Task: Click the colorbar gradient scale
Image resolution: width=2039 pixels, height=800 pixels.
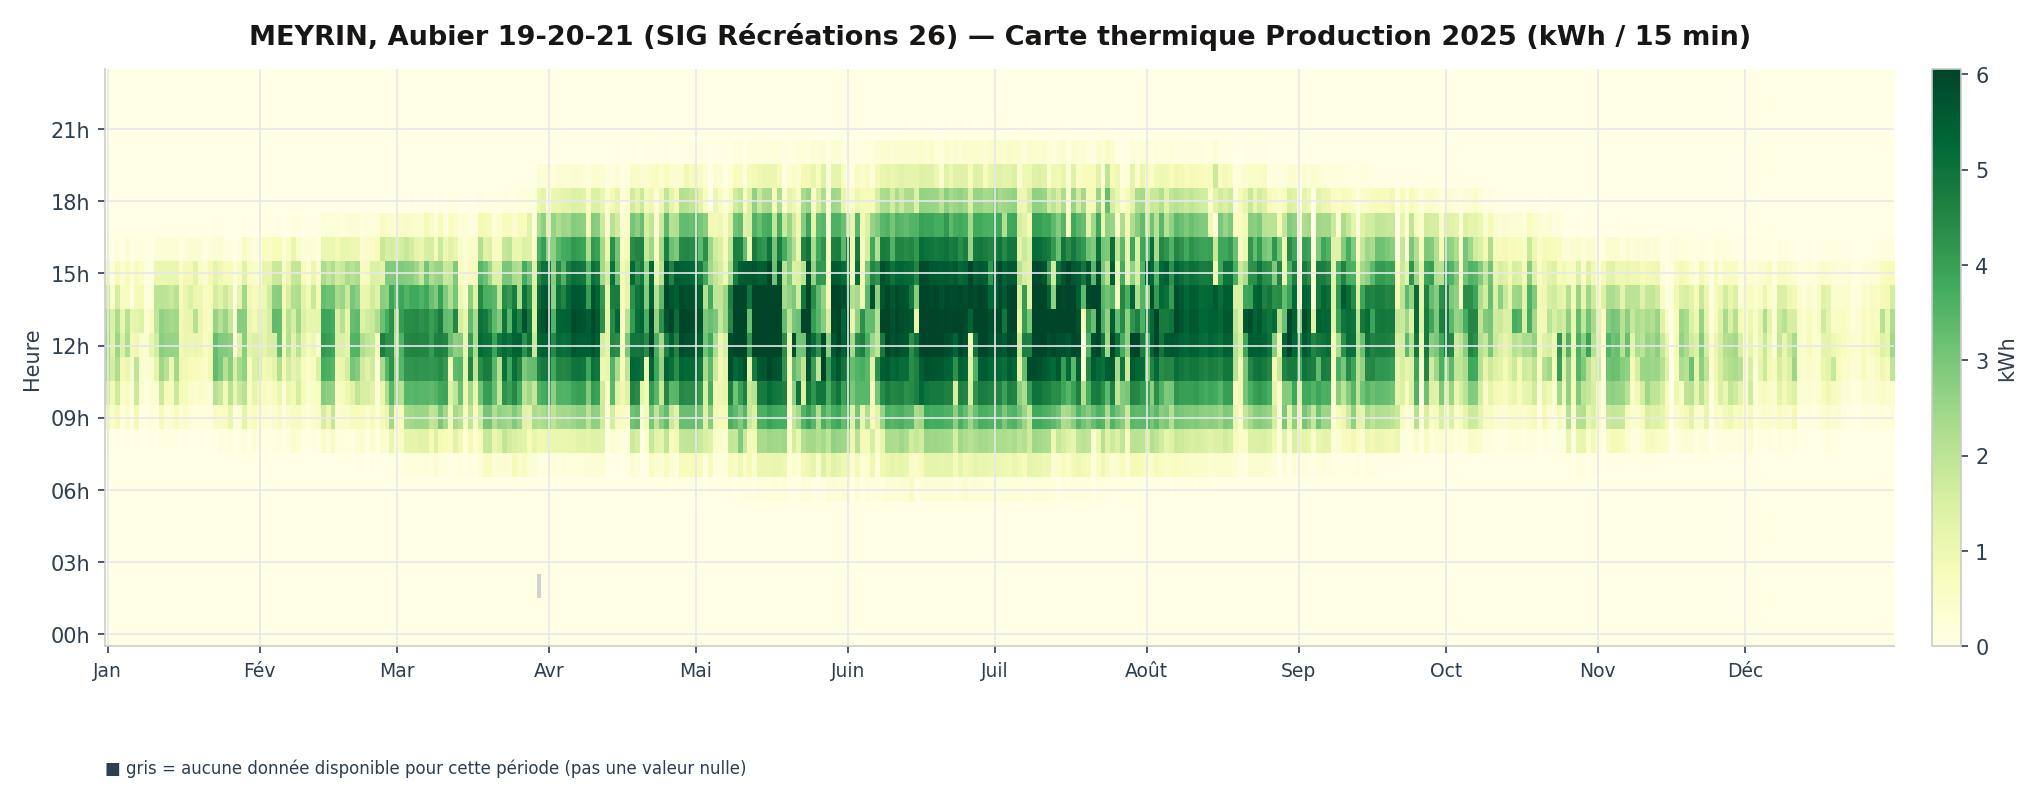Action: (1946, 358)
